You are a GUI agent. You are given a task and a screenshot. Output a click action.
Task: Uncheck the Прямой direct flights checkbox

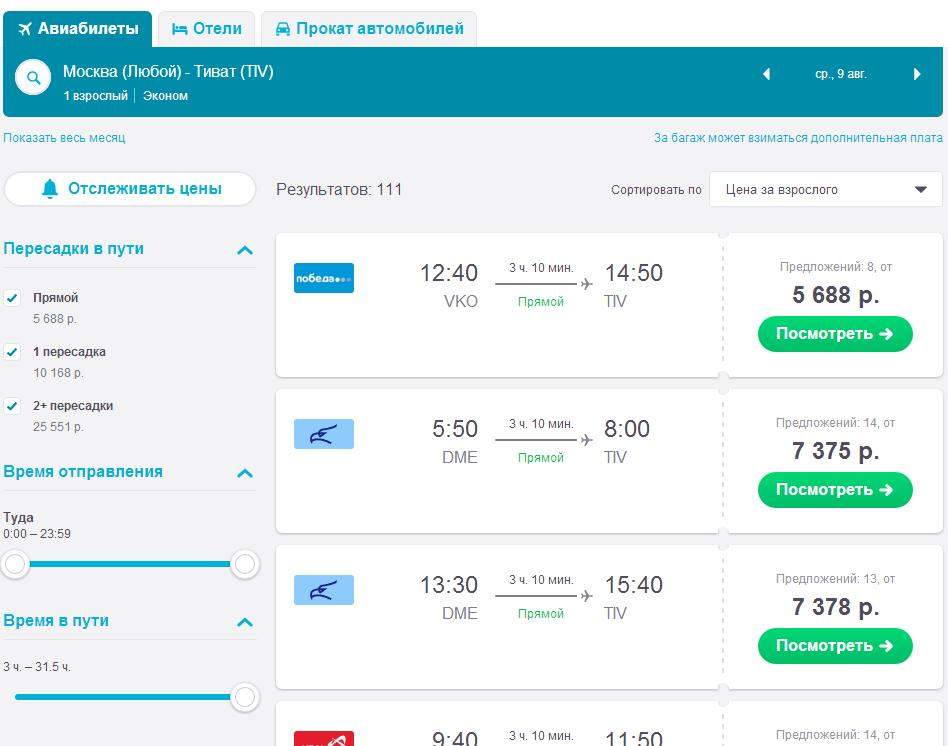(x=12, y=298)
